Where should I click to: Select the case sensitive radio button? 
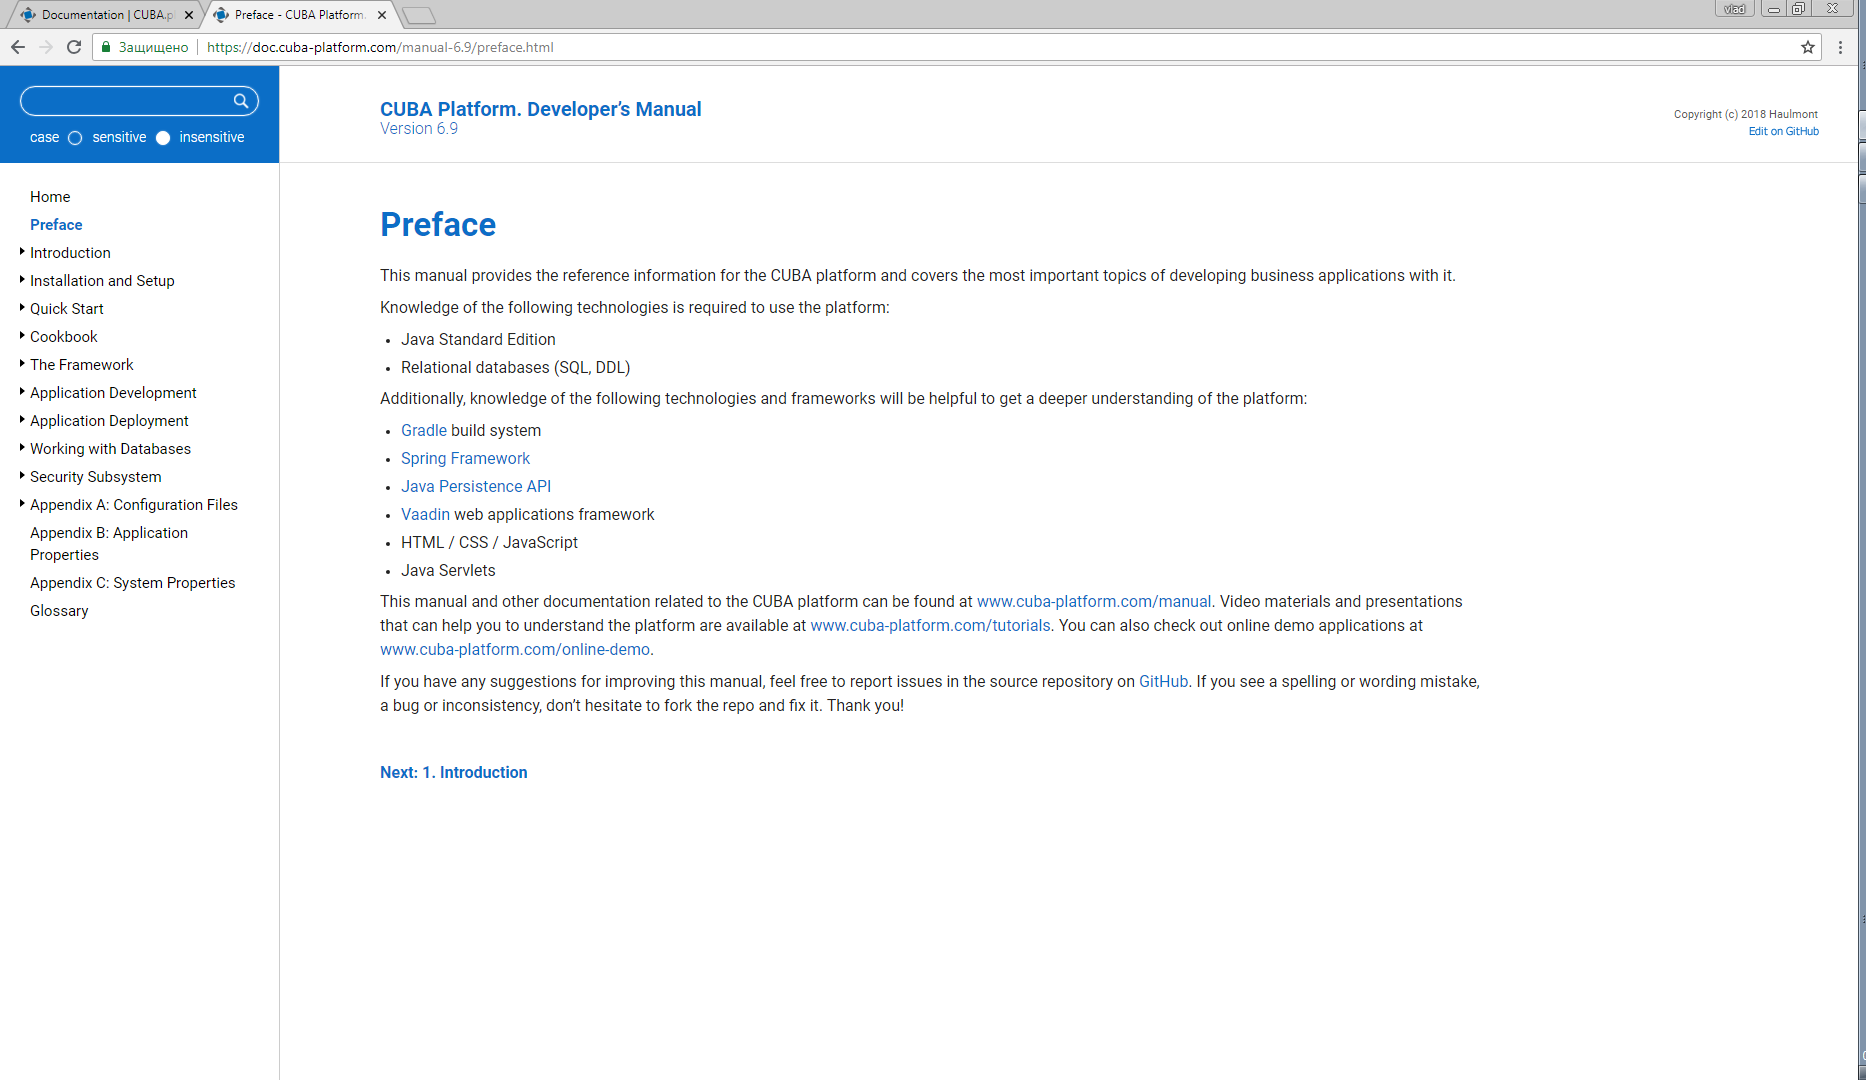click(x=75, y=137)
